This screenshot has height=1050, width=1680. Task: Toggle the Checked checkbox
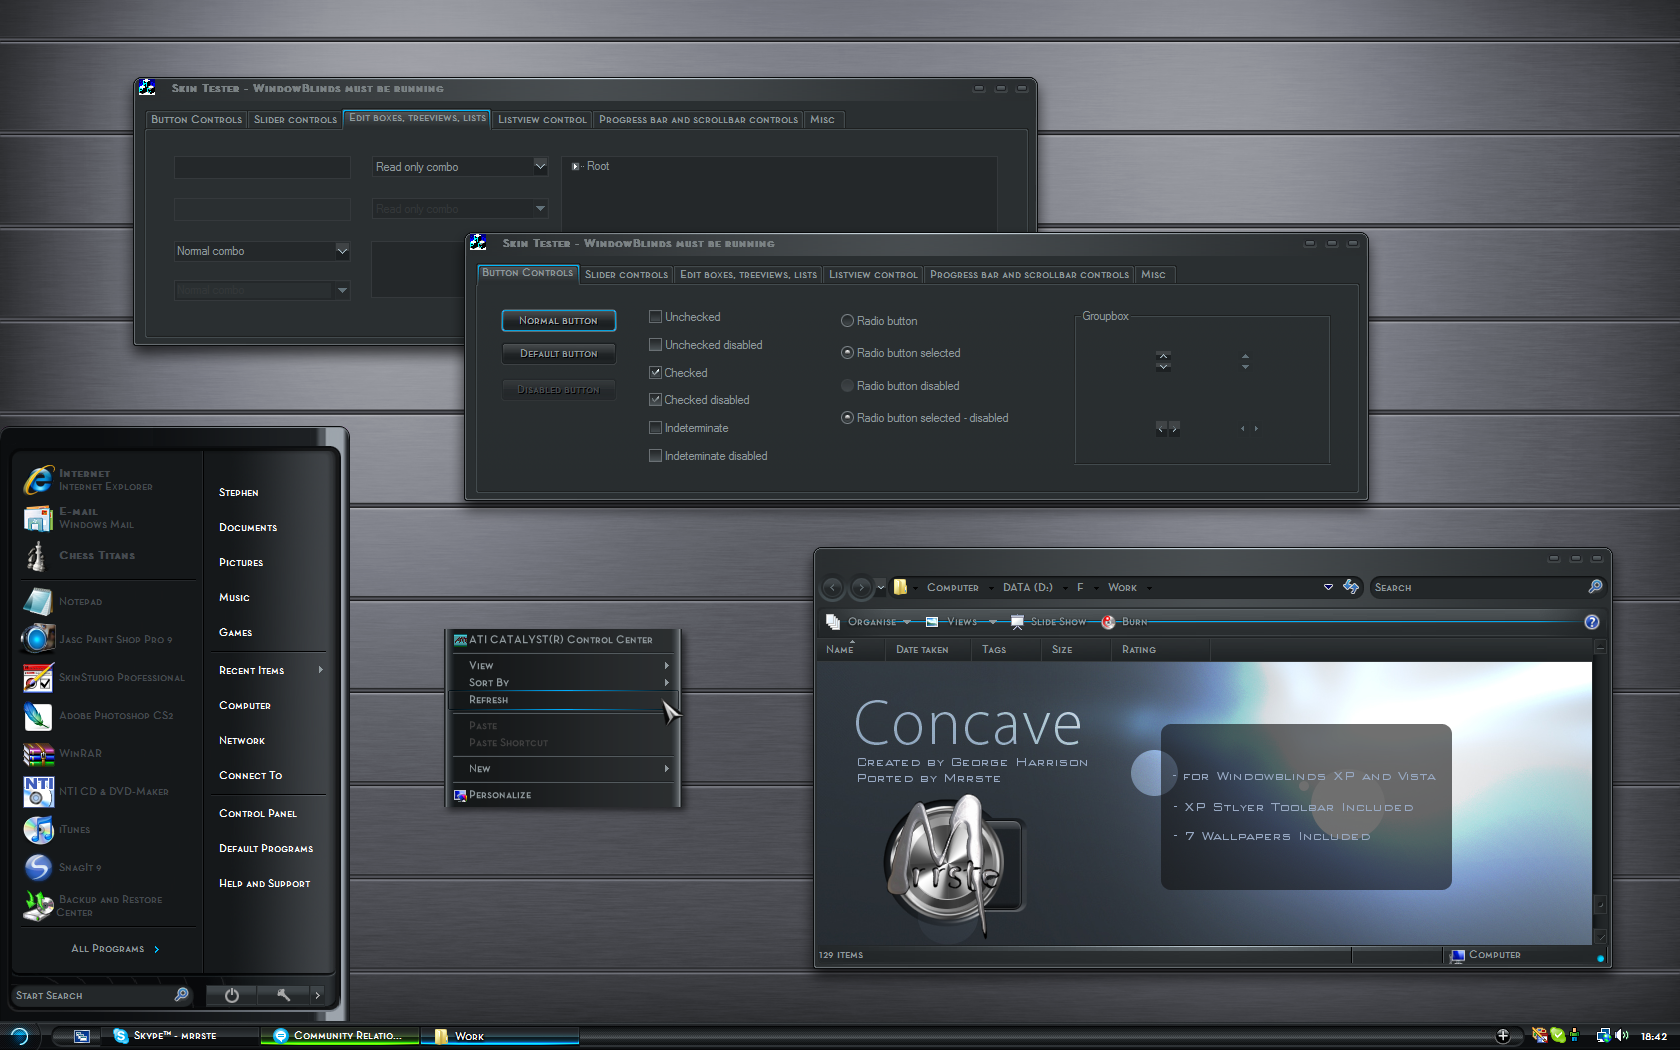pyautogui.click(x=656, y=373)
